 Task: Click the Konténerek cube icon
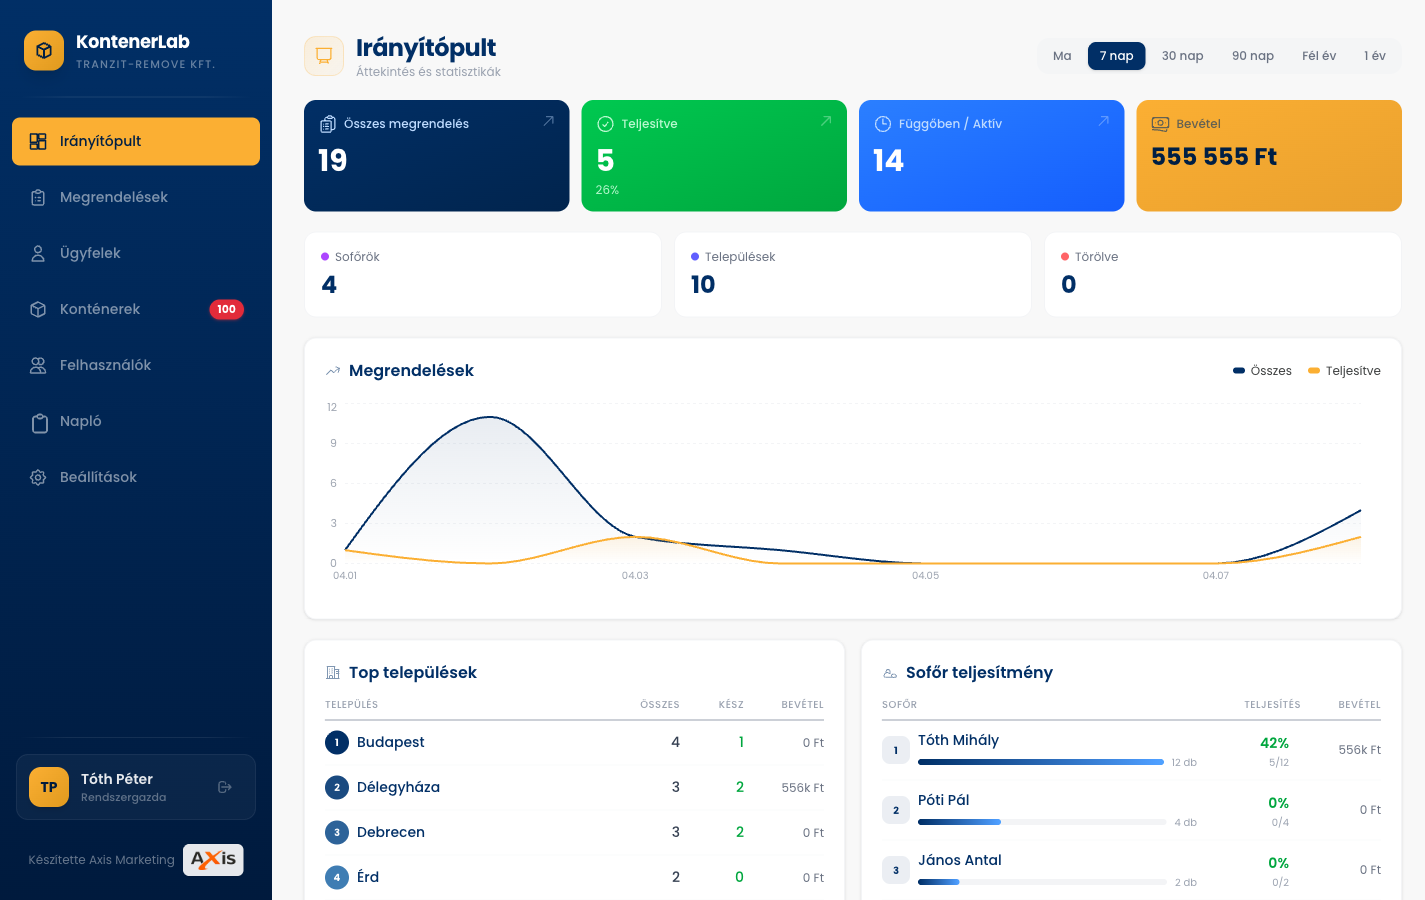38,310
